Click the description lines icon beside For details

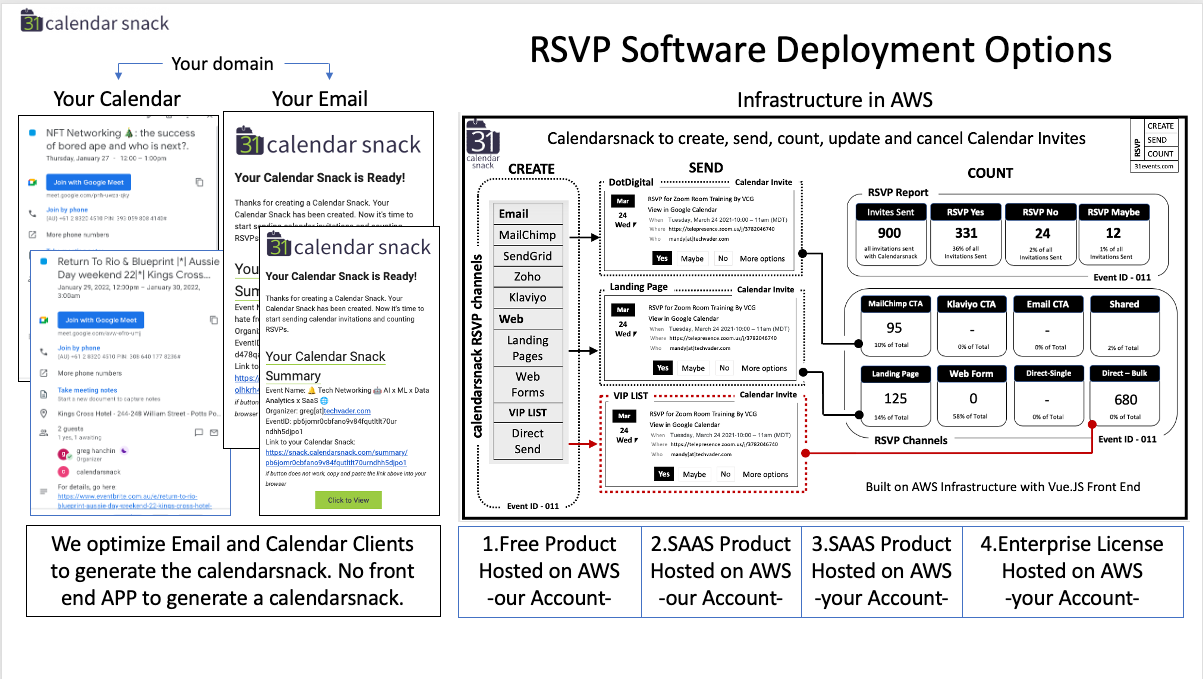coord(43,489)
